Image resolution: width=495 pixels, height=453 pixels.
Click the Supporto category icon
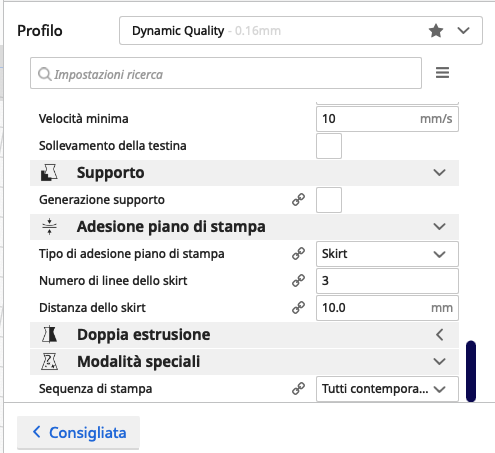[49, 173]
